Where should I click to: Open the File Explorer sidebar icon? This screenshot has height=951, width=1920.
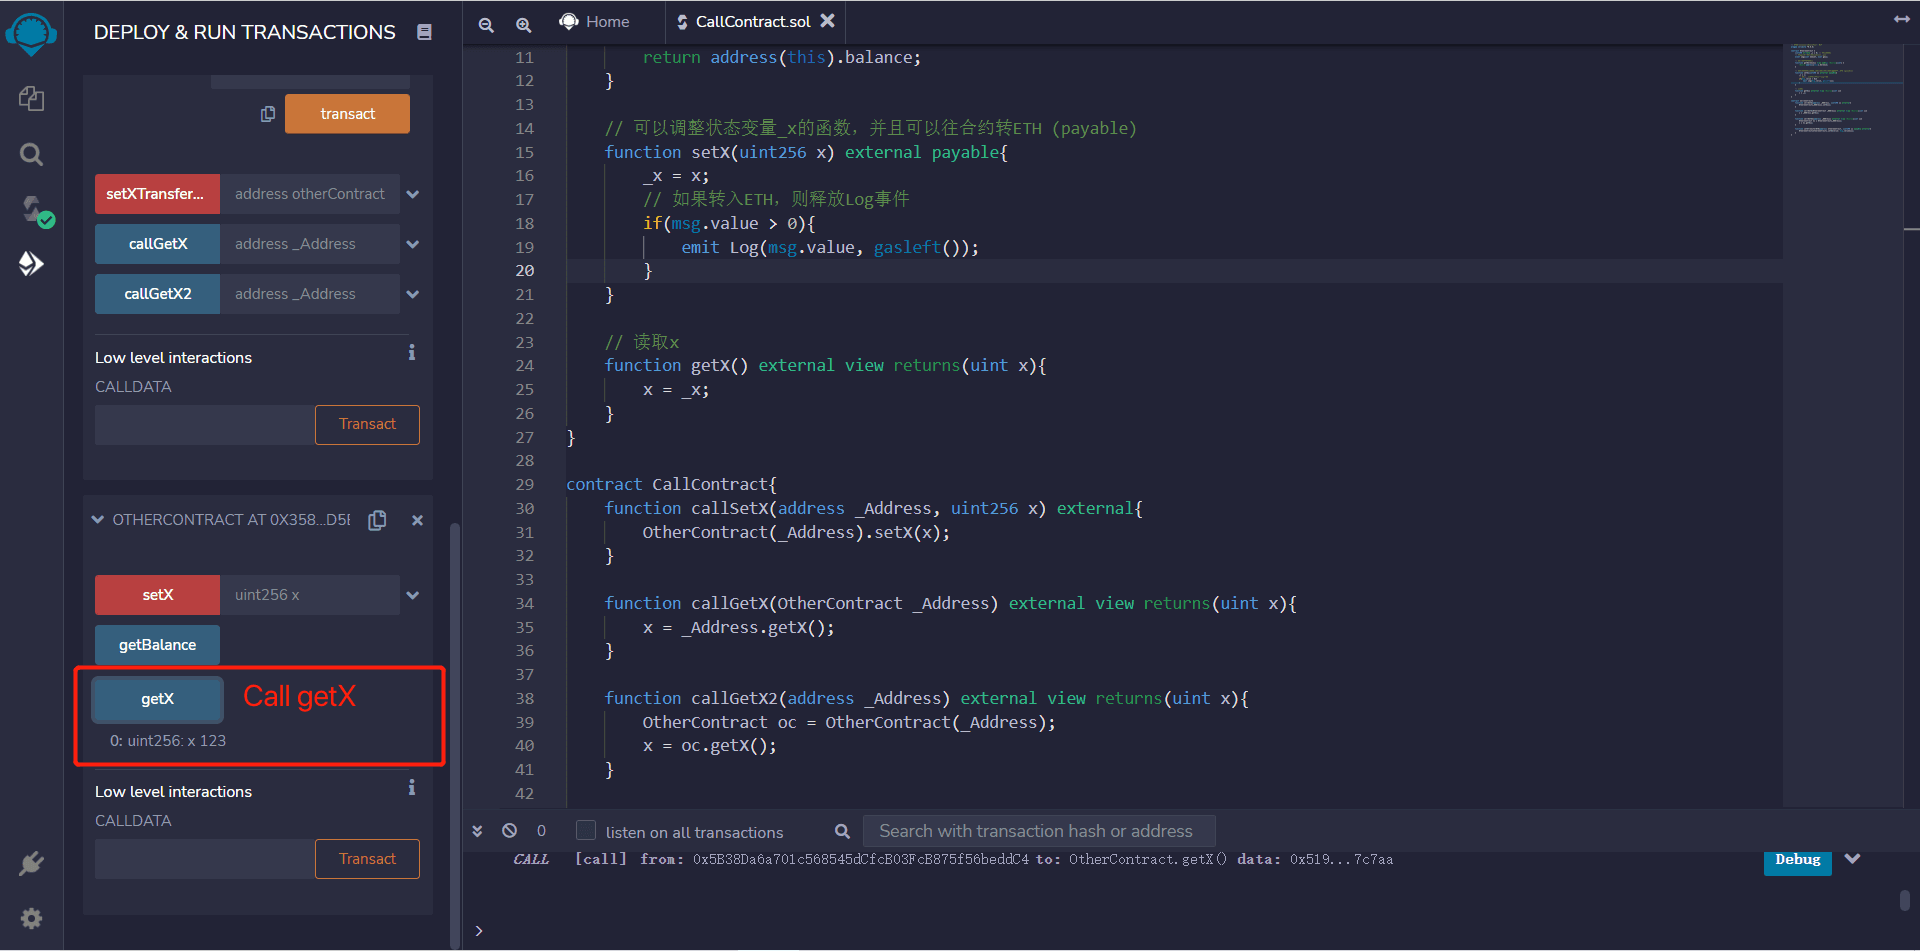31,98
